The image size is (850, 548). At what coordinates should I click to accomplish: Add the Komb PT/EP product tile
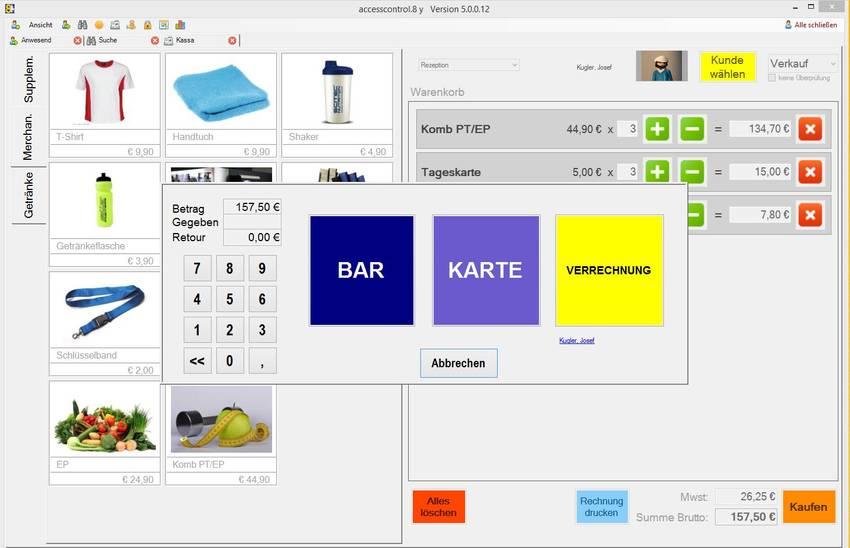(x=221, y=435)
